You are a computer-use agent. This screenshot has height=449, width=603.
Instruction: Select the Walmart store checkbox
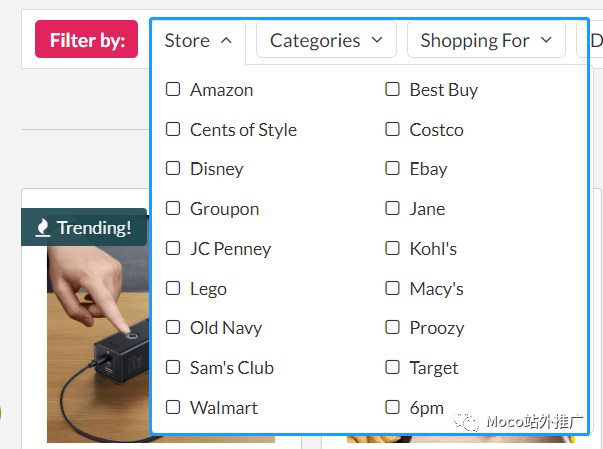click(173, 407)
